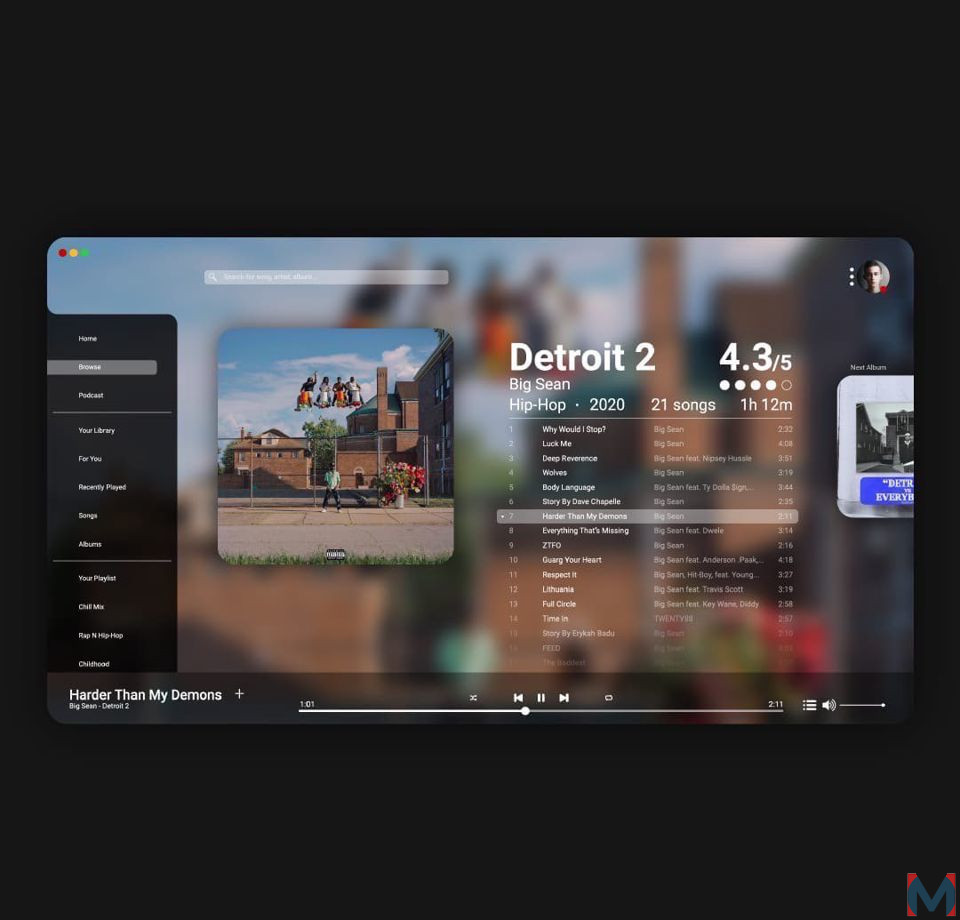Open Songs in sidebar
Viewport: 960px width, 920px height.
tap(88, 515)
